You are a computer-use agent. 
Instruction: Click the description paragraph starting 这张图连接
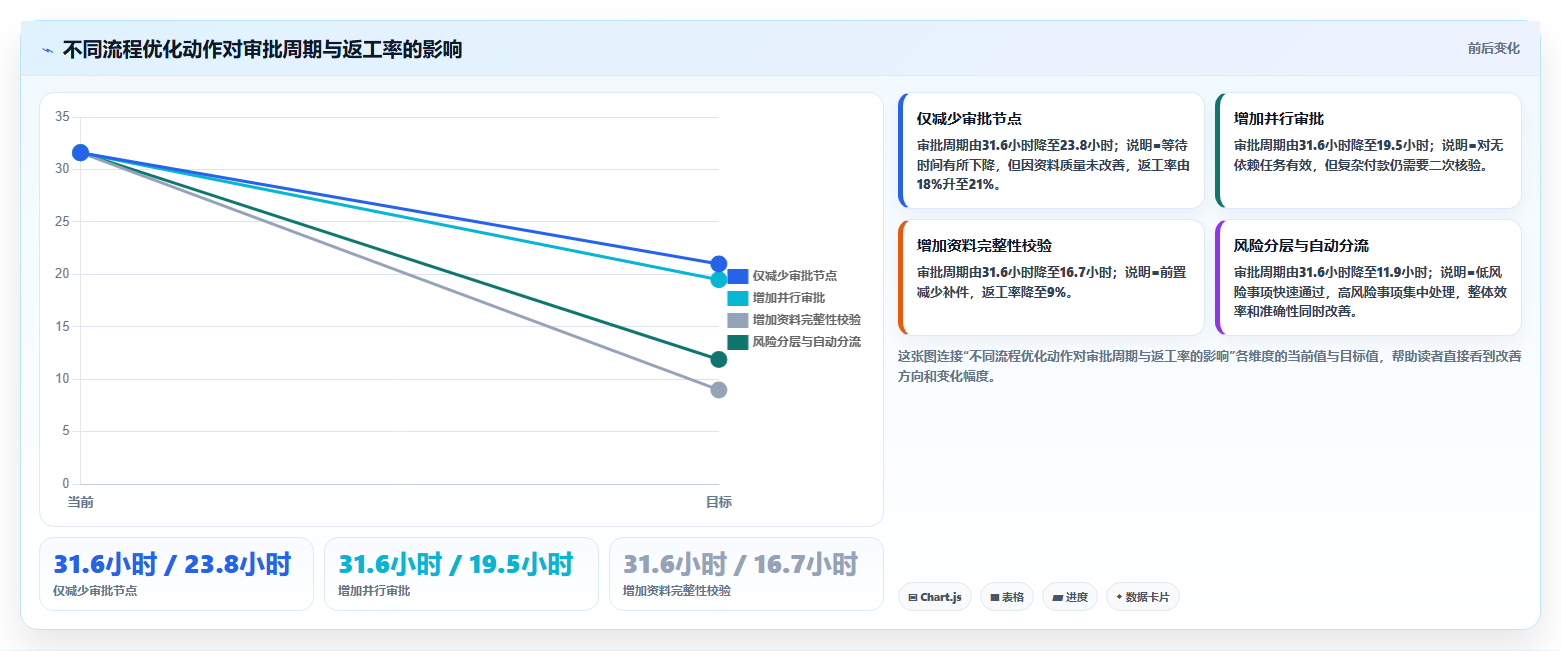coord(1210,367)
